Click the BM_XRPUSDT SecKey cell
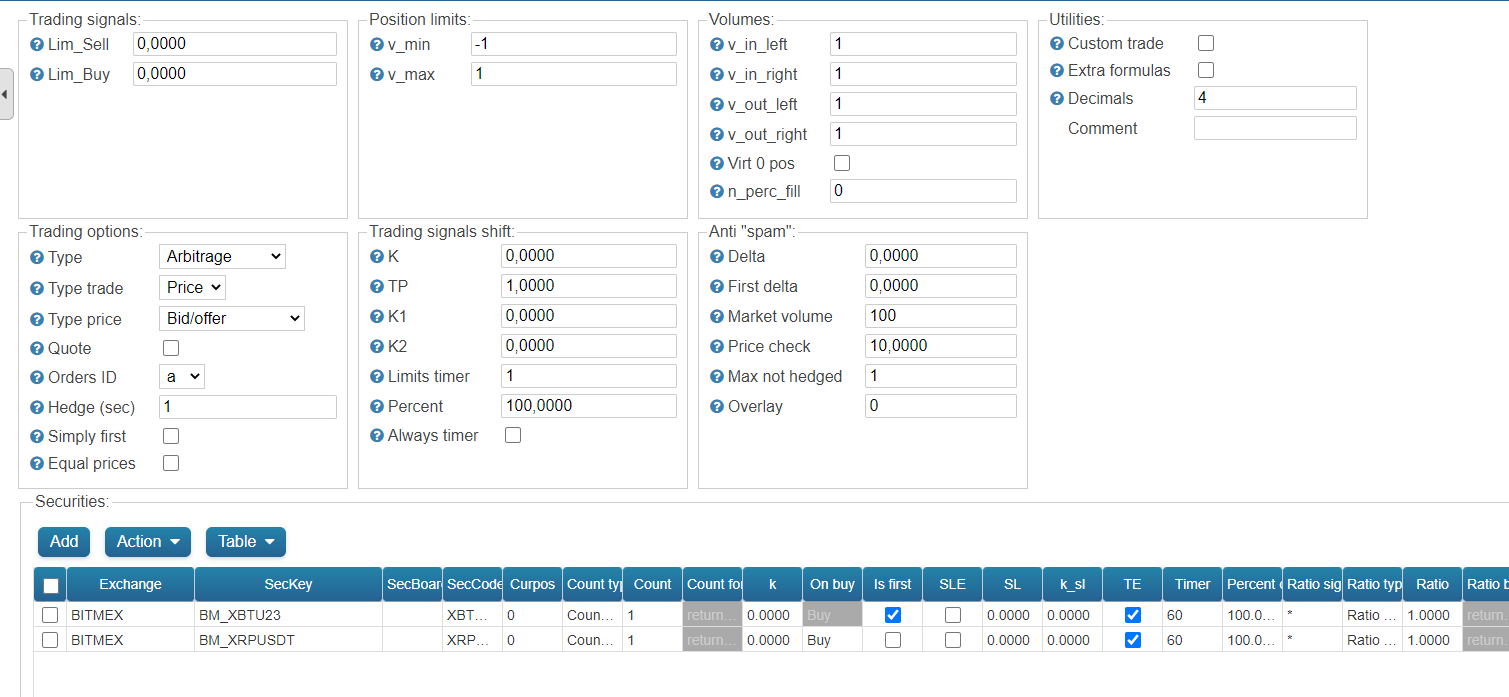The width and height of the screenshot is (1509, 697). coord(288,640)
